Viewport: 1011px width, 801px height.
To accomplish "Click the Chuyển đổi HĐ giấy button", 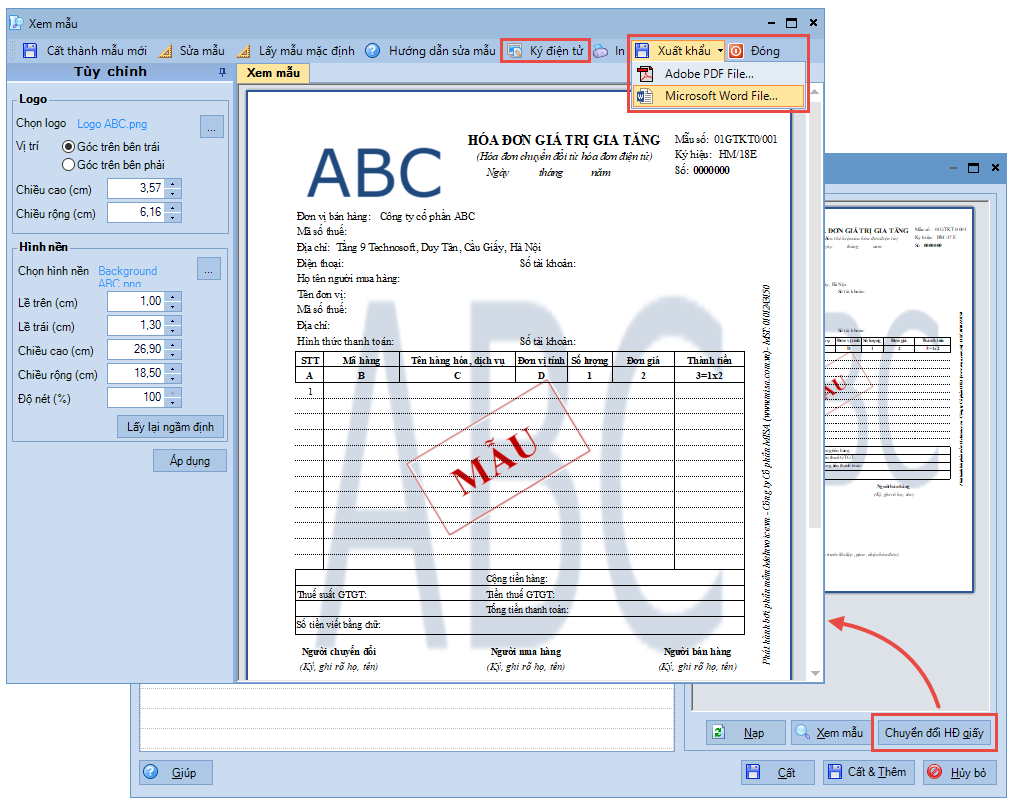I will (x=934, y=733).
